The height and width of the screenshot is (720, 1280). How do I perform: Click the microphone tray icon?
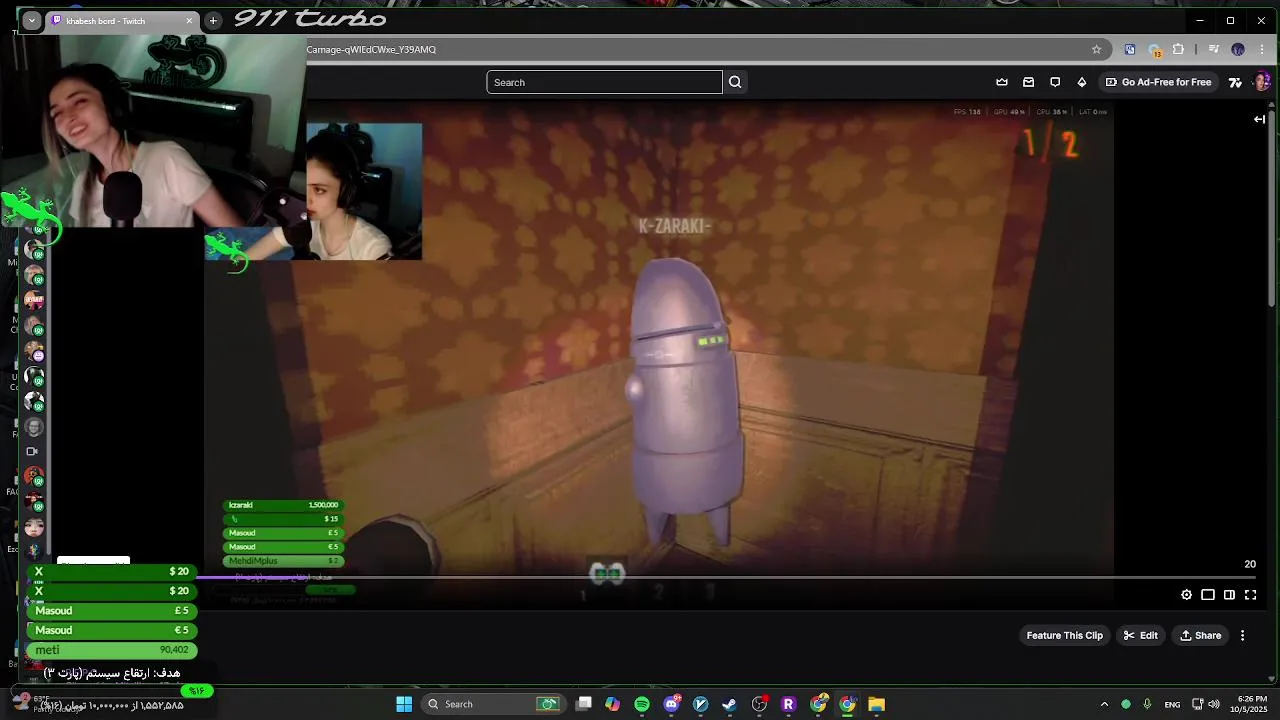[1147, 704]
